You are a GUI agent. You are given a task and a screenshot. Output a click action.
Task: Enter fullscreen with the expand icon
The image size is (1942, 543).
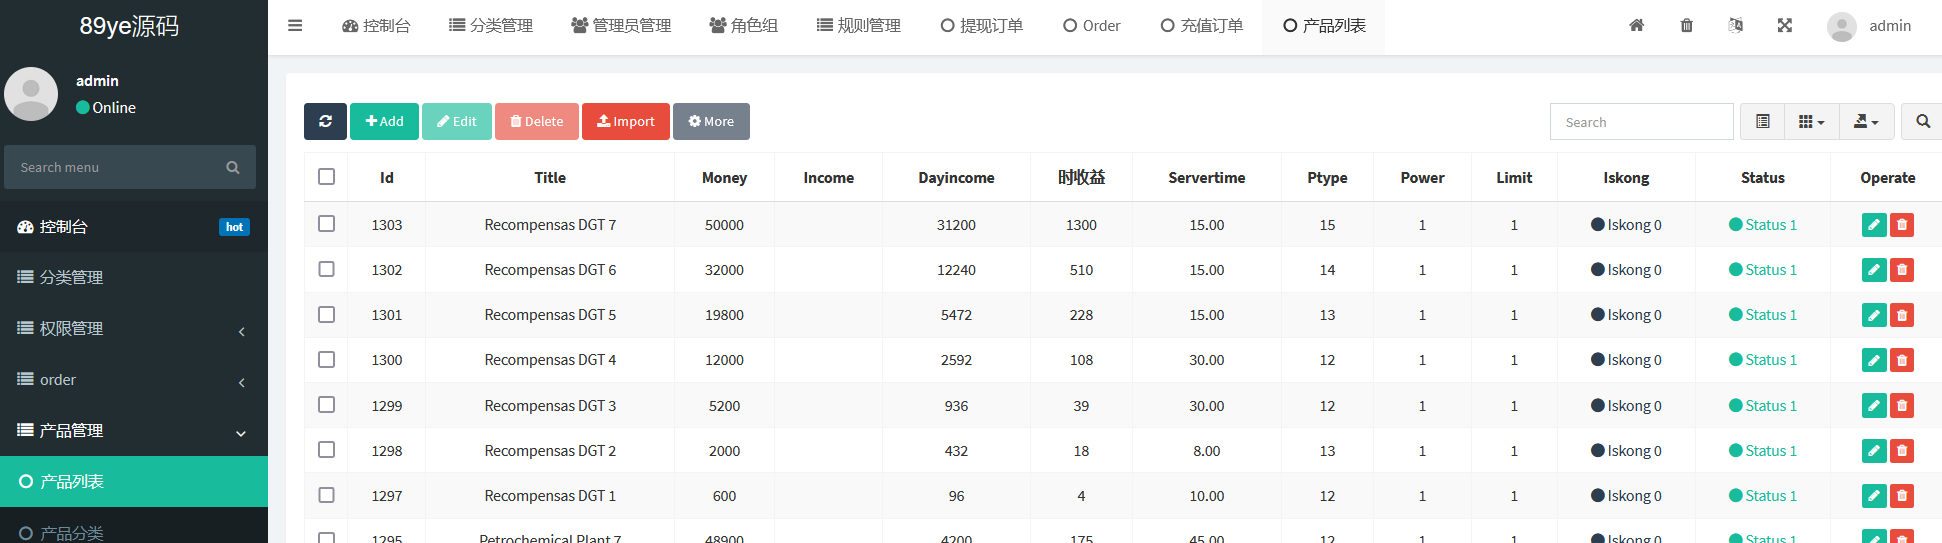[1784, 26]
